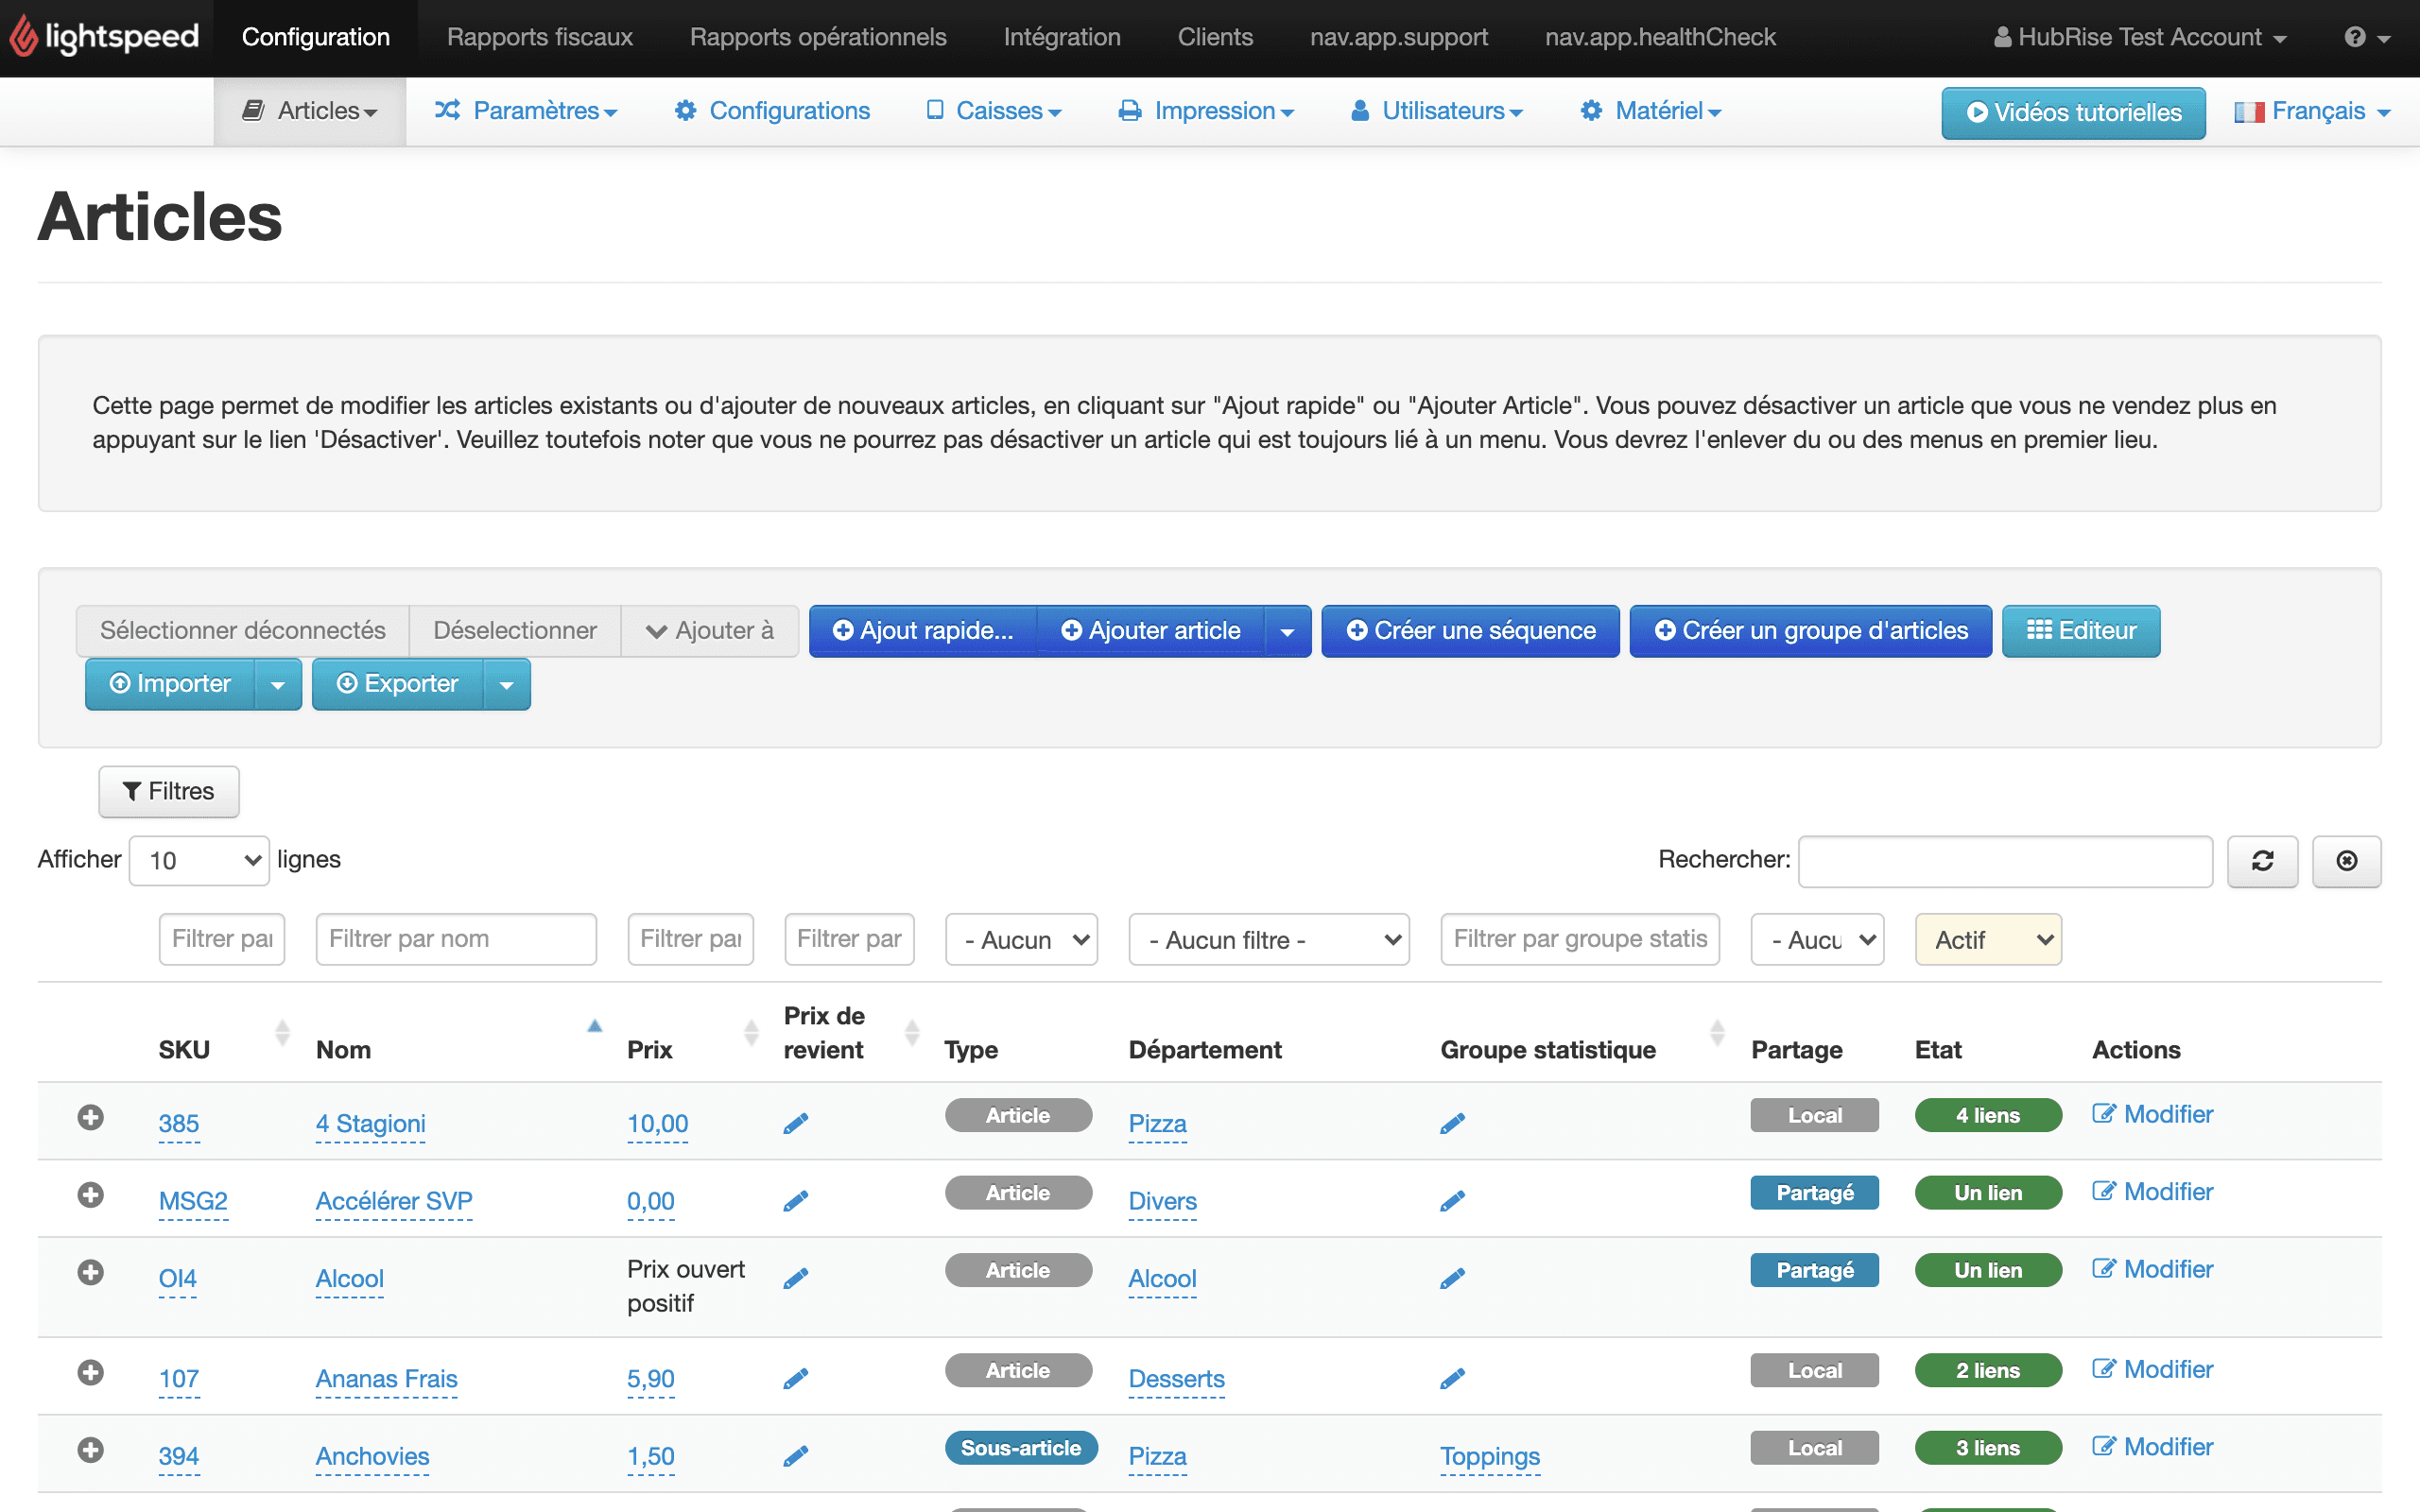Expand the 4 Stagioni row details
This screenshot has width=2420, height=1512.
91,1117
